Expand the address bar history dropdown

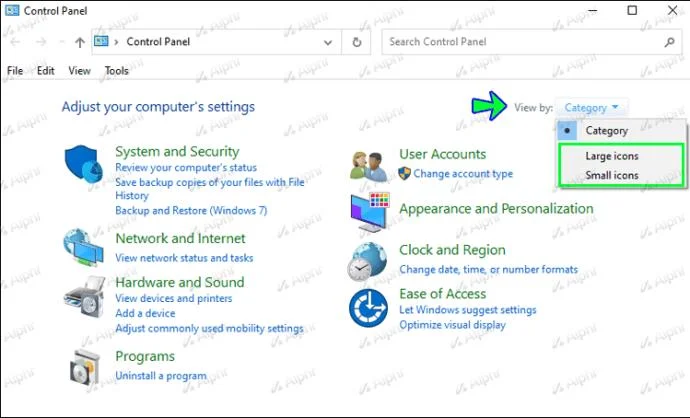point(328,42)
